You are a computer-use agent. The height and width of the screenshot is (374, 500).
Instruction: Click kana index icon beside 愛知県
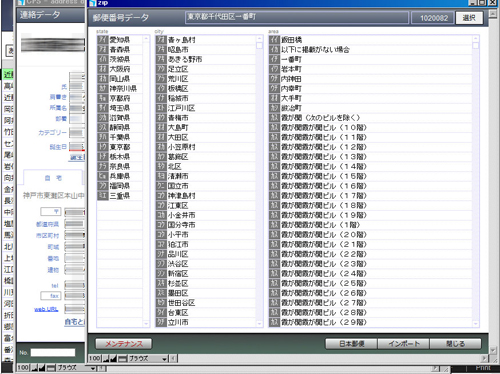(103, 40)
